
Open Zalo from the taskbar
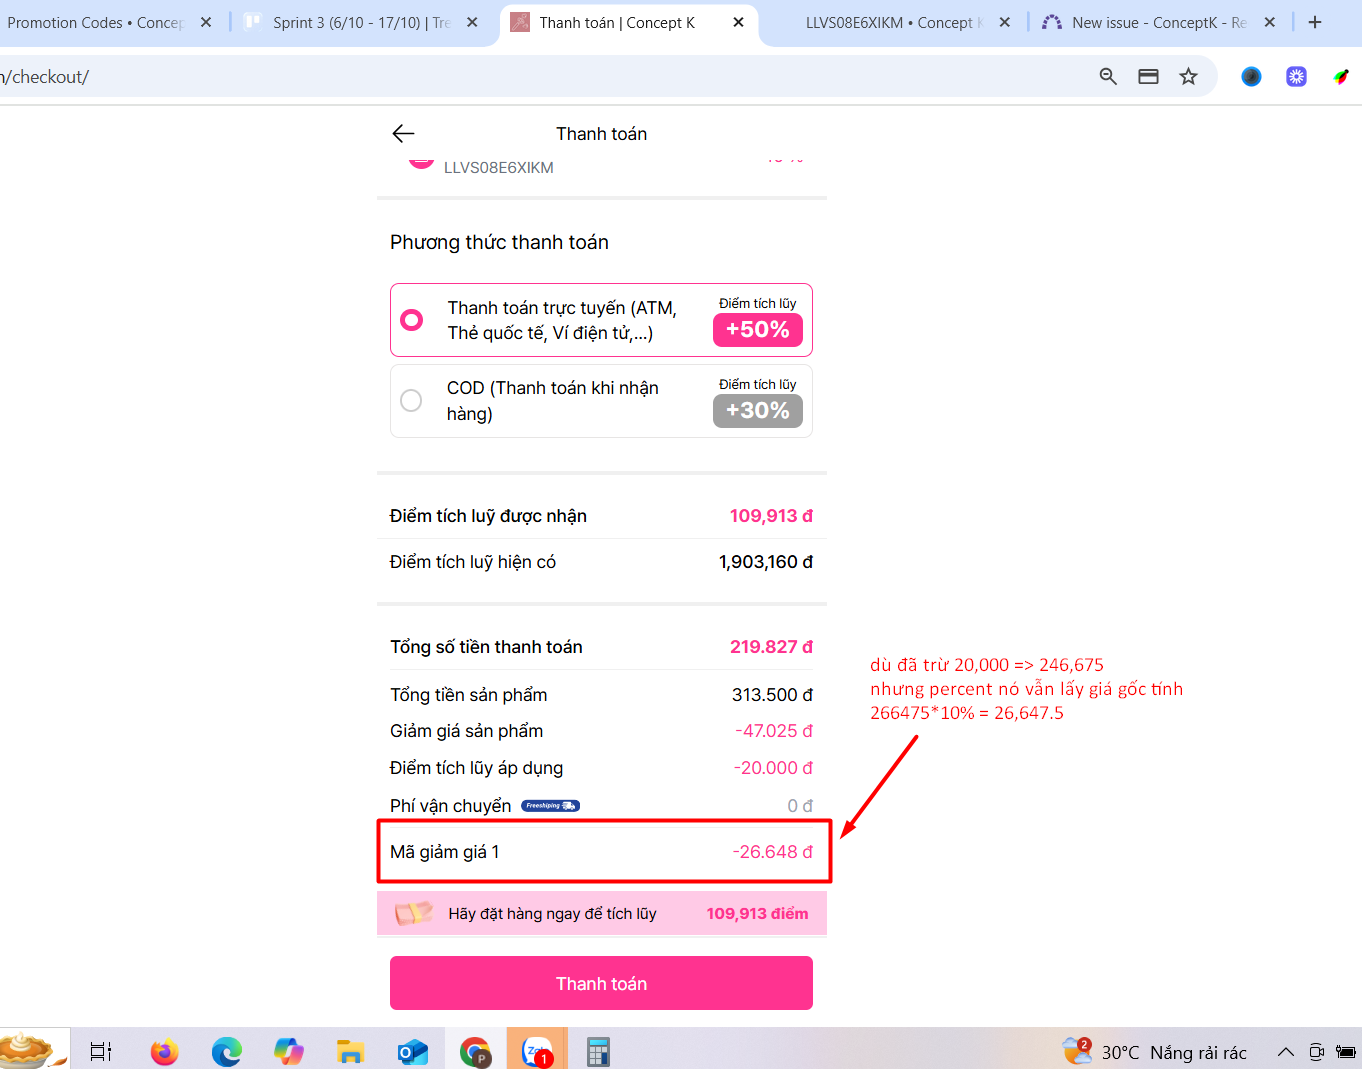pos(537,1051)
